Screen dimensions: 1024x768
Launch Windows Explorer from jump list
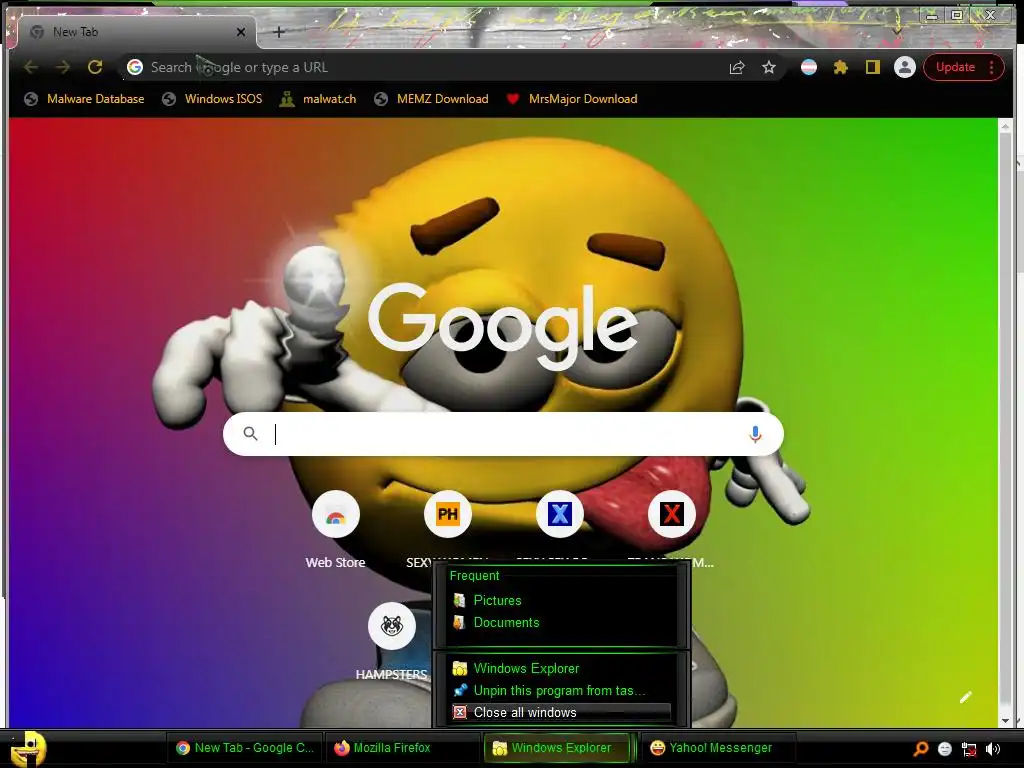560,668
